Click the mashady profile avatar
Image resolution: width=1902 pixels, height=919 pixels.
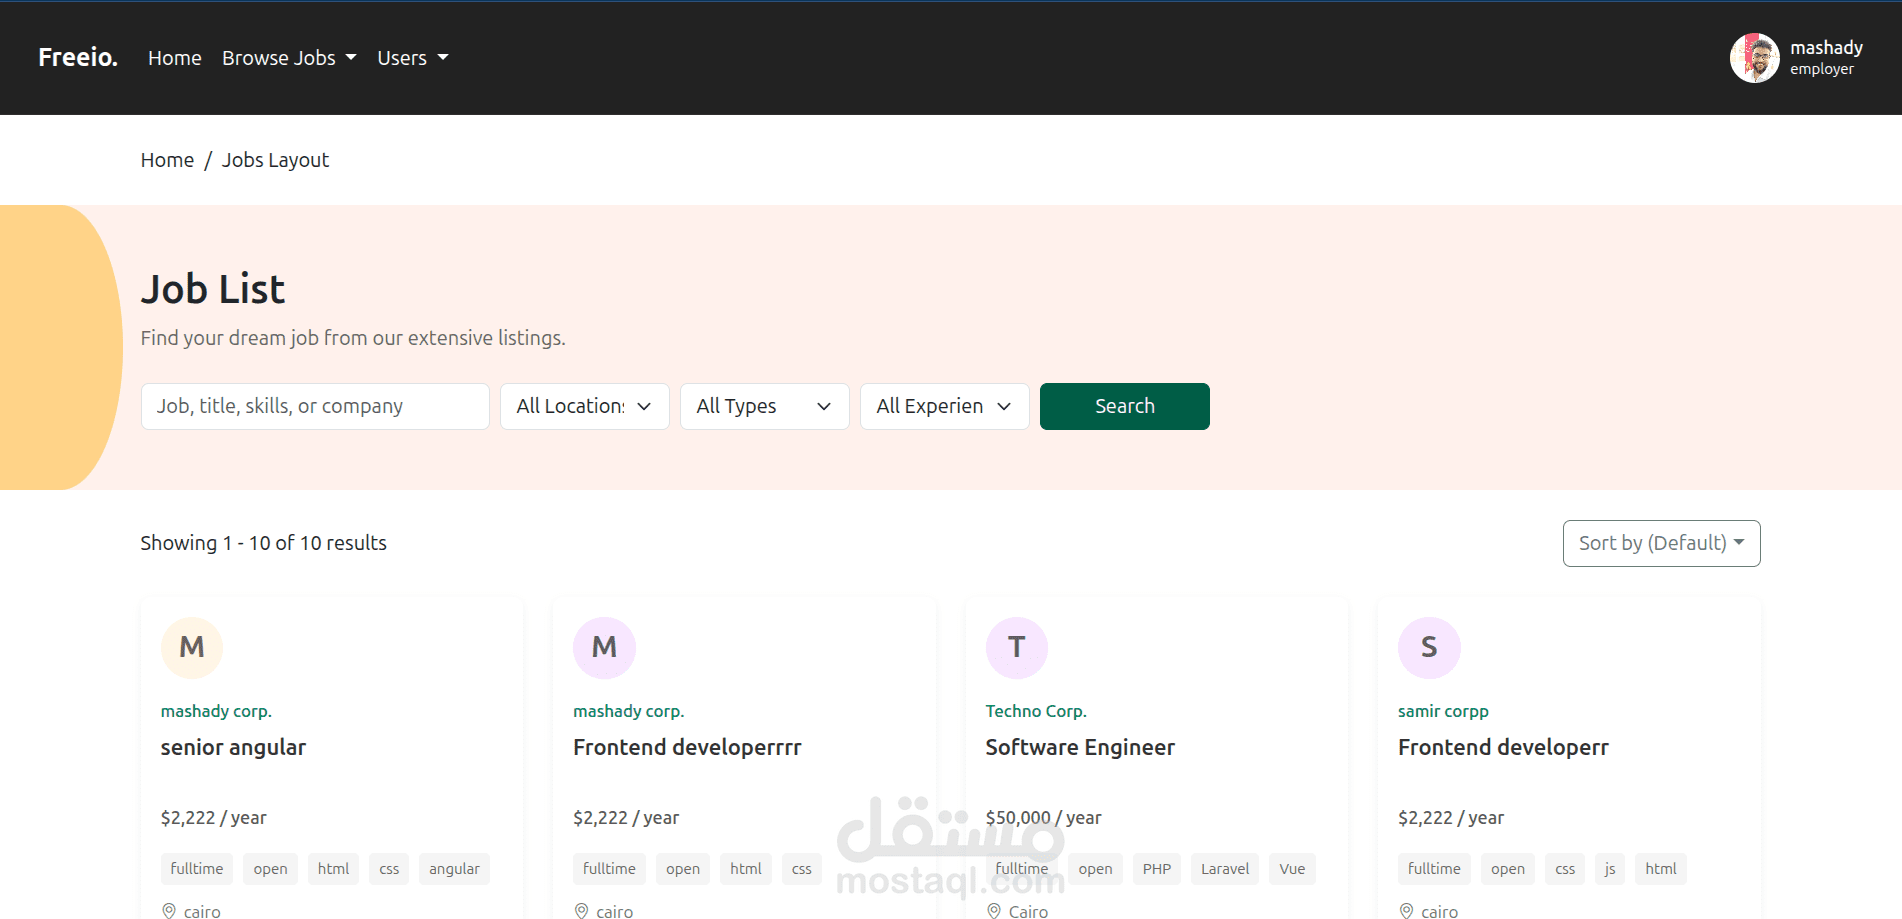pos(1755,58)
